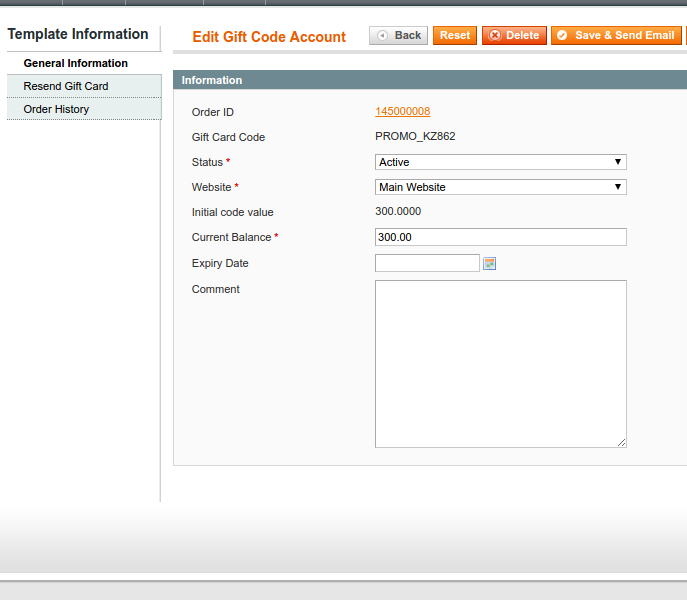This screenshot has width=687, height=600.
Task: Click the Reset button
Action: point(455,35)
